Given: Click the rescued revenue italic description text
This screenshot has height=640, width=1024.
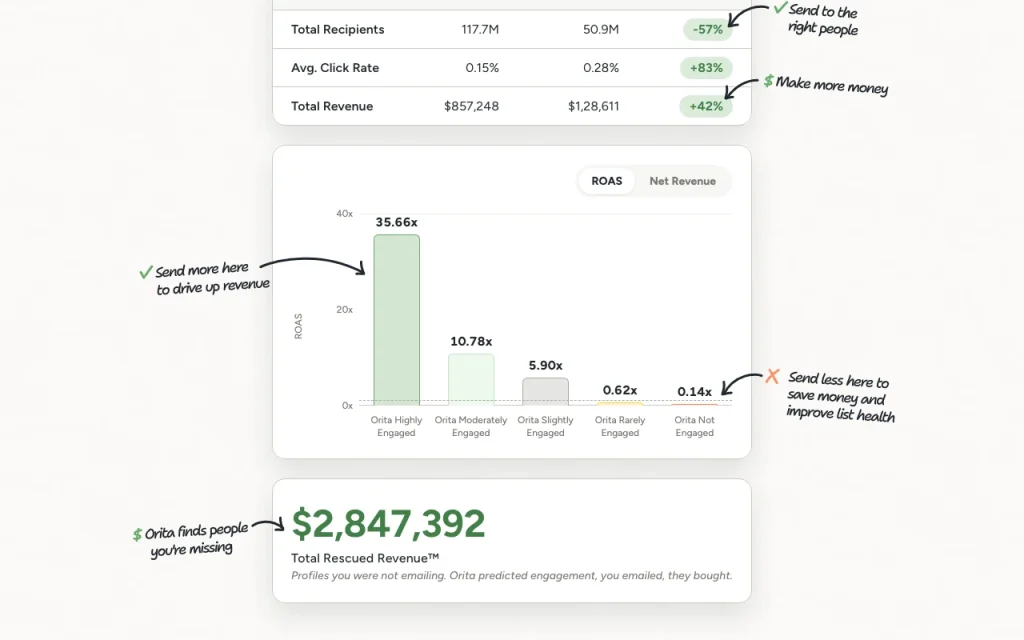Looking at the screenshot, I should [x=511, y=575].
